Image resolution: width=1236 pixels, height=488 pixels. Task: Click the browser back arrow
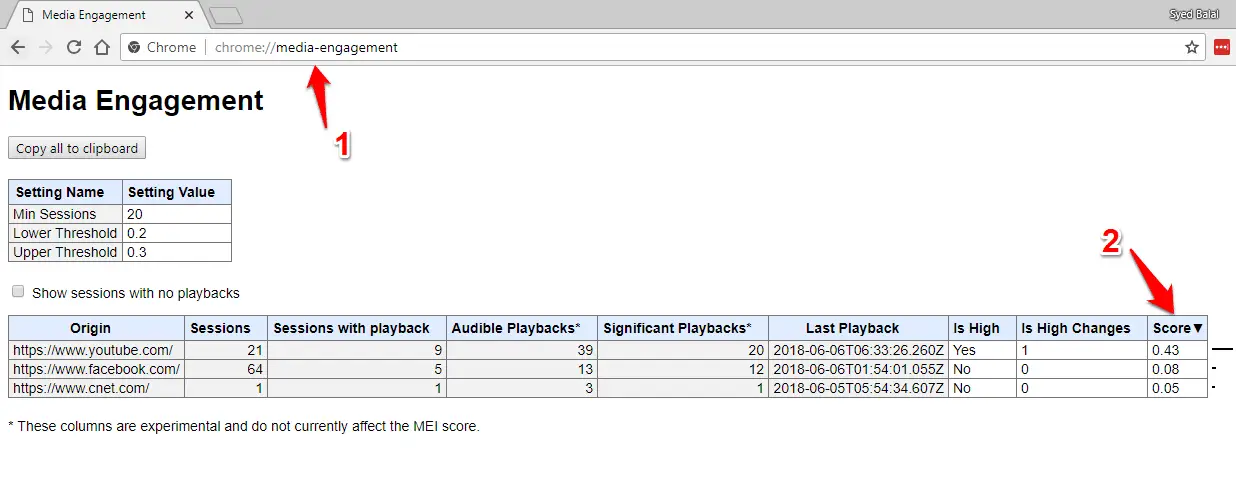(18, 47)
